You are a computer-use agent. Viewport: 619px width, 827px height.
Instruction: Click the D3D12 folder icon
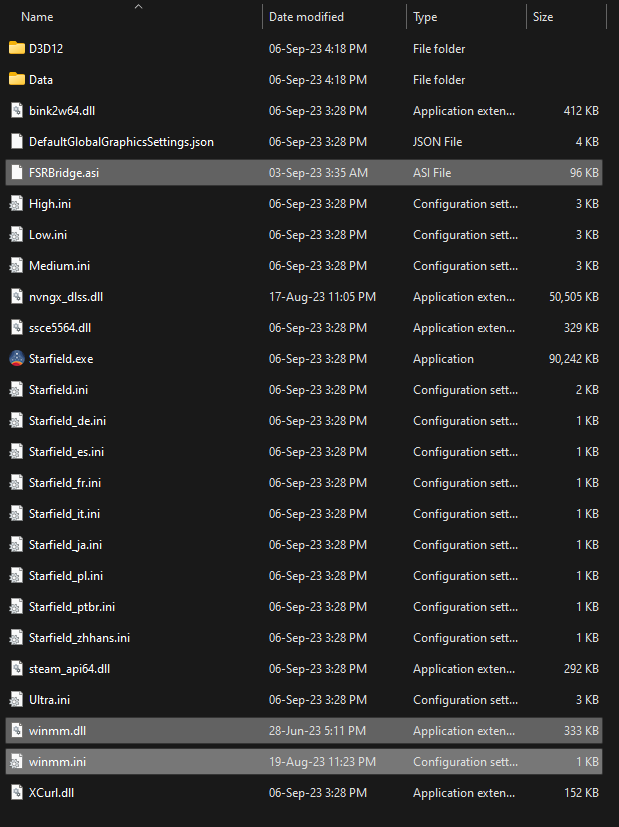coord(17,49)
